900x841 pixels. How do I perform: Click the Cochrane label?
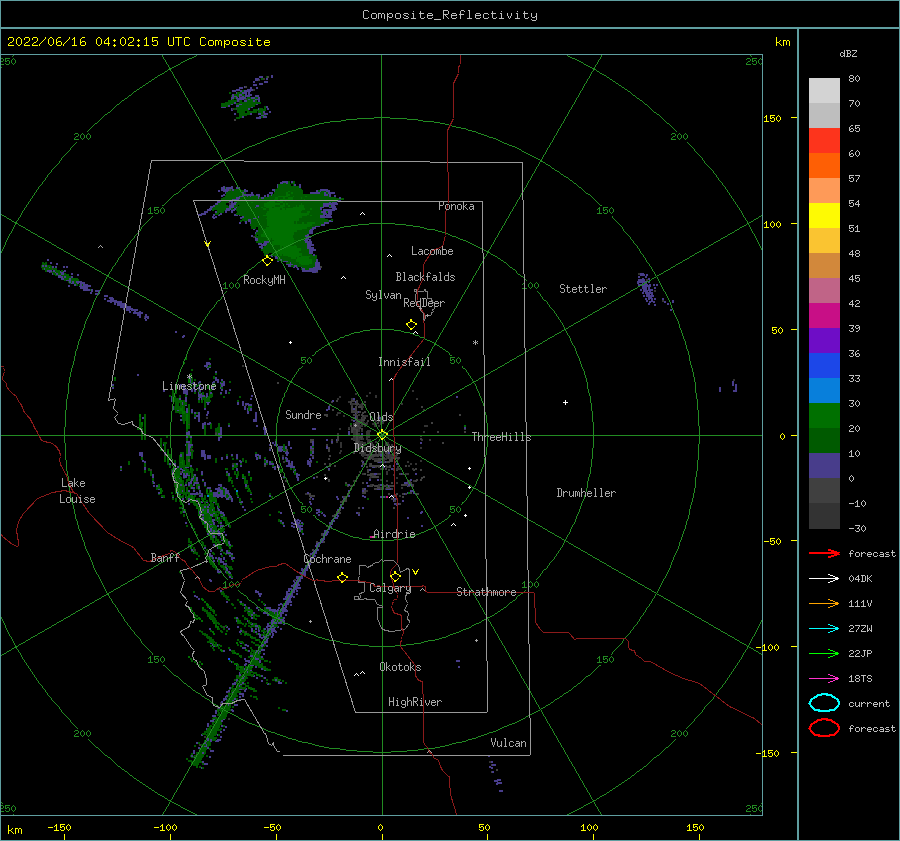click(327, 559)
